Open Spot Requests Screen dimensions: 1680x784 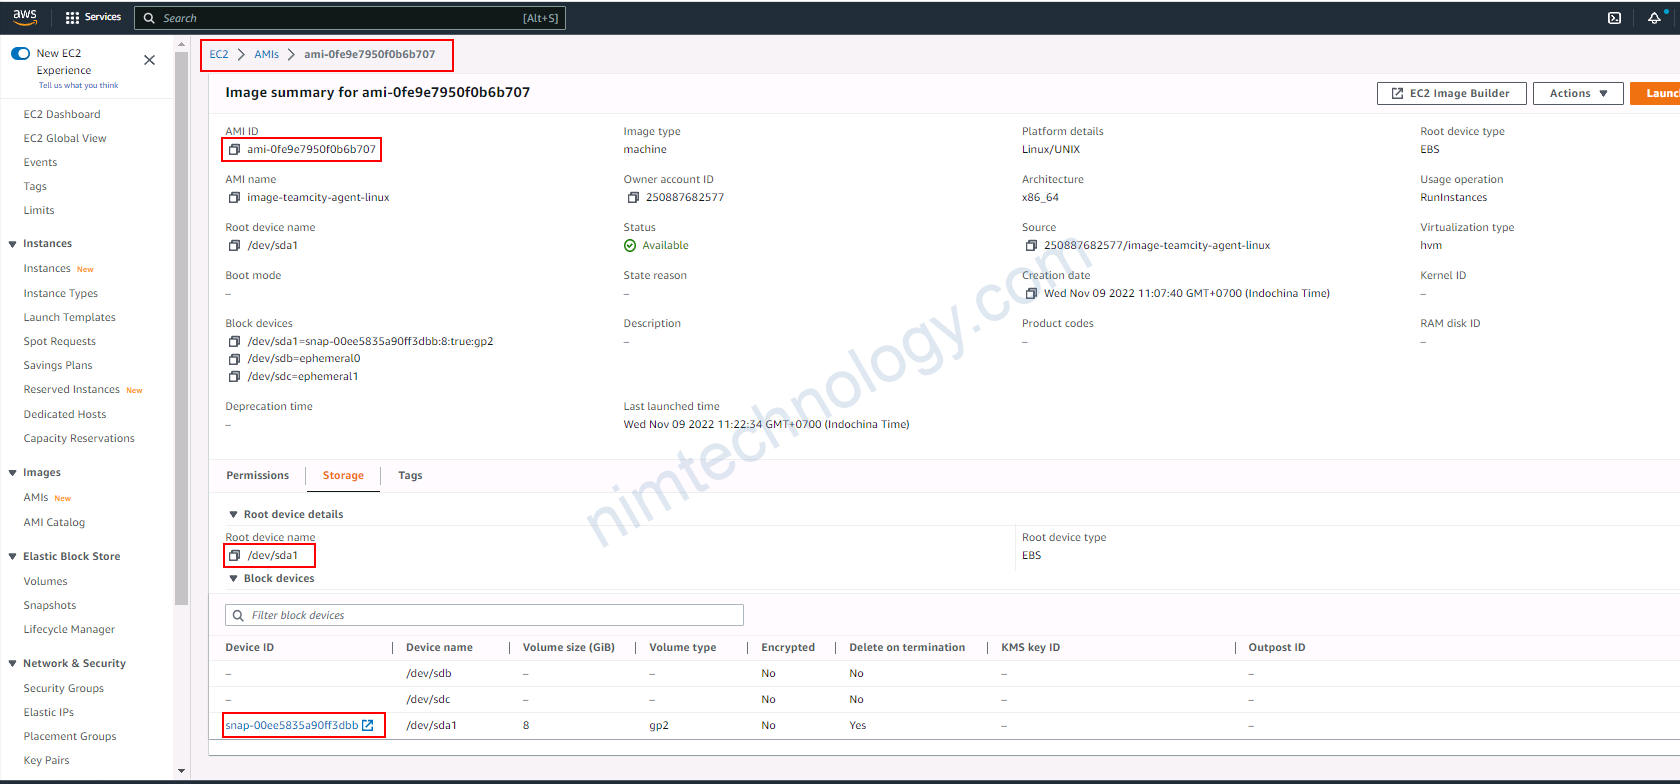tap(60, 341)
